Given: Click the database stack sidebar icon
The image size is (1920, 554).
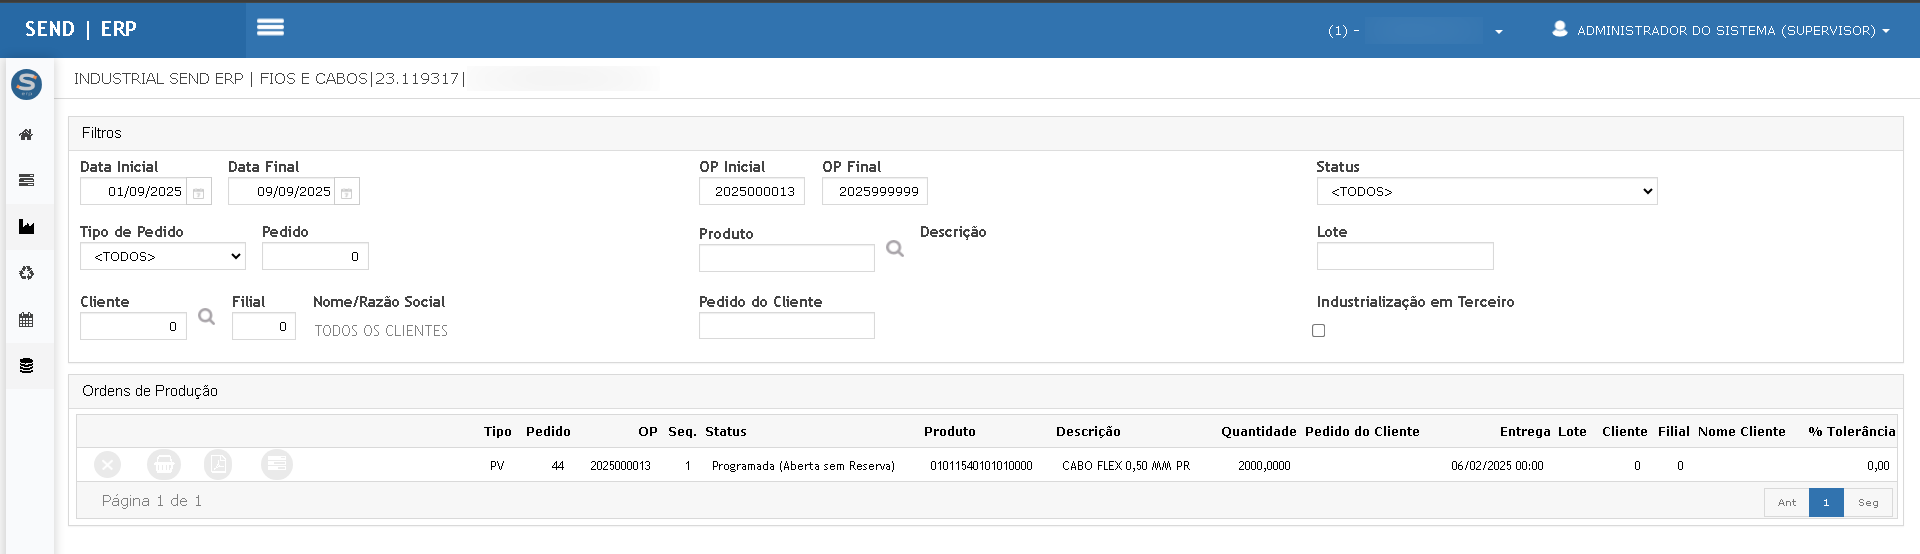Looking at the screenshot, I should 26,366.
